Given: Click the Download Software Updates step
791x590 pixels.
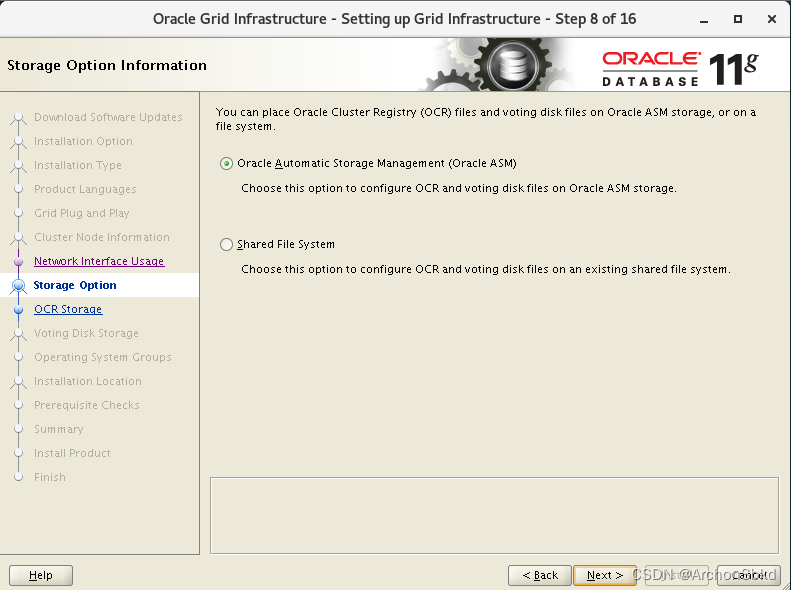Looking at the screenshot, I should tap(108, 117).
